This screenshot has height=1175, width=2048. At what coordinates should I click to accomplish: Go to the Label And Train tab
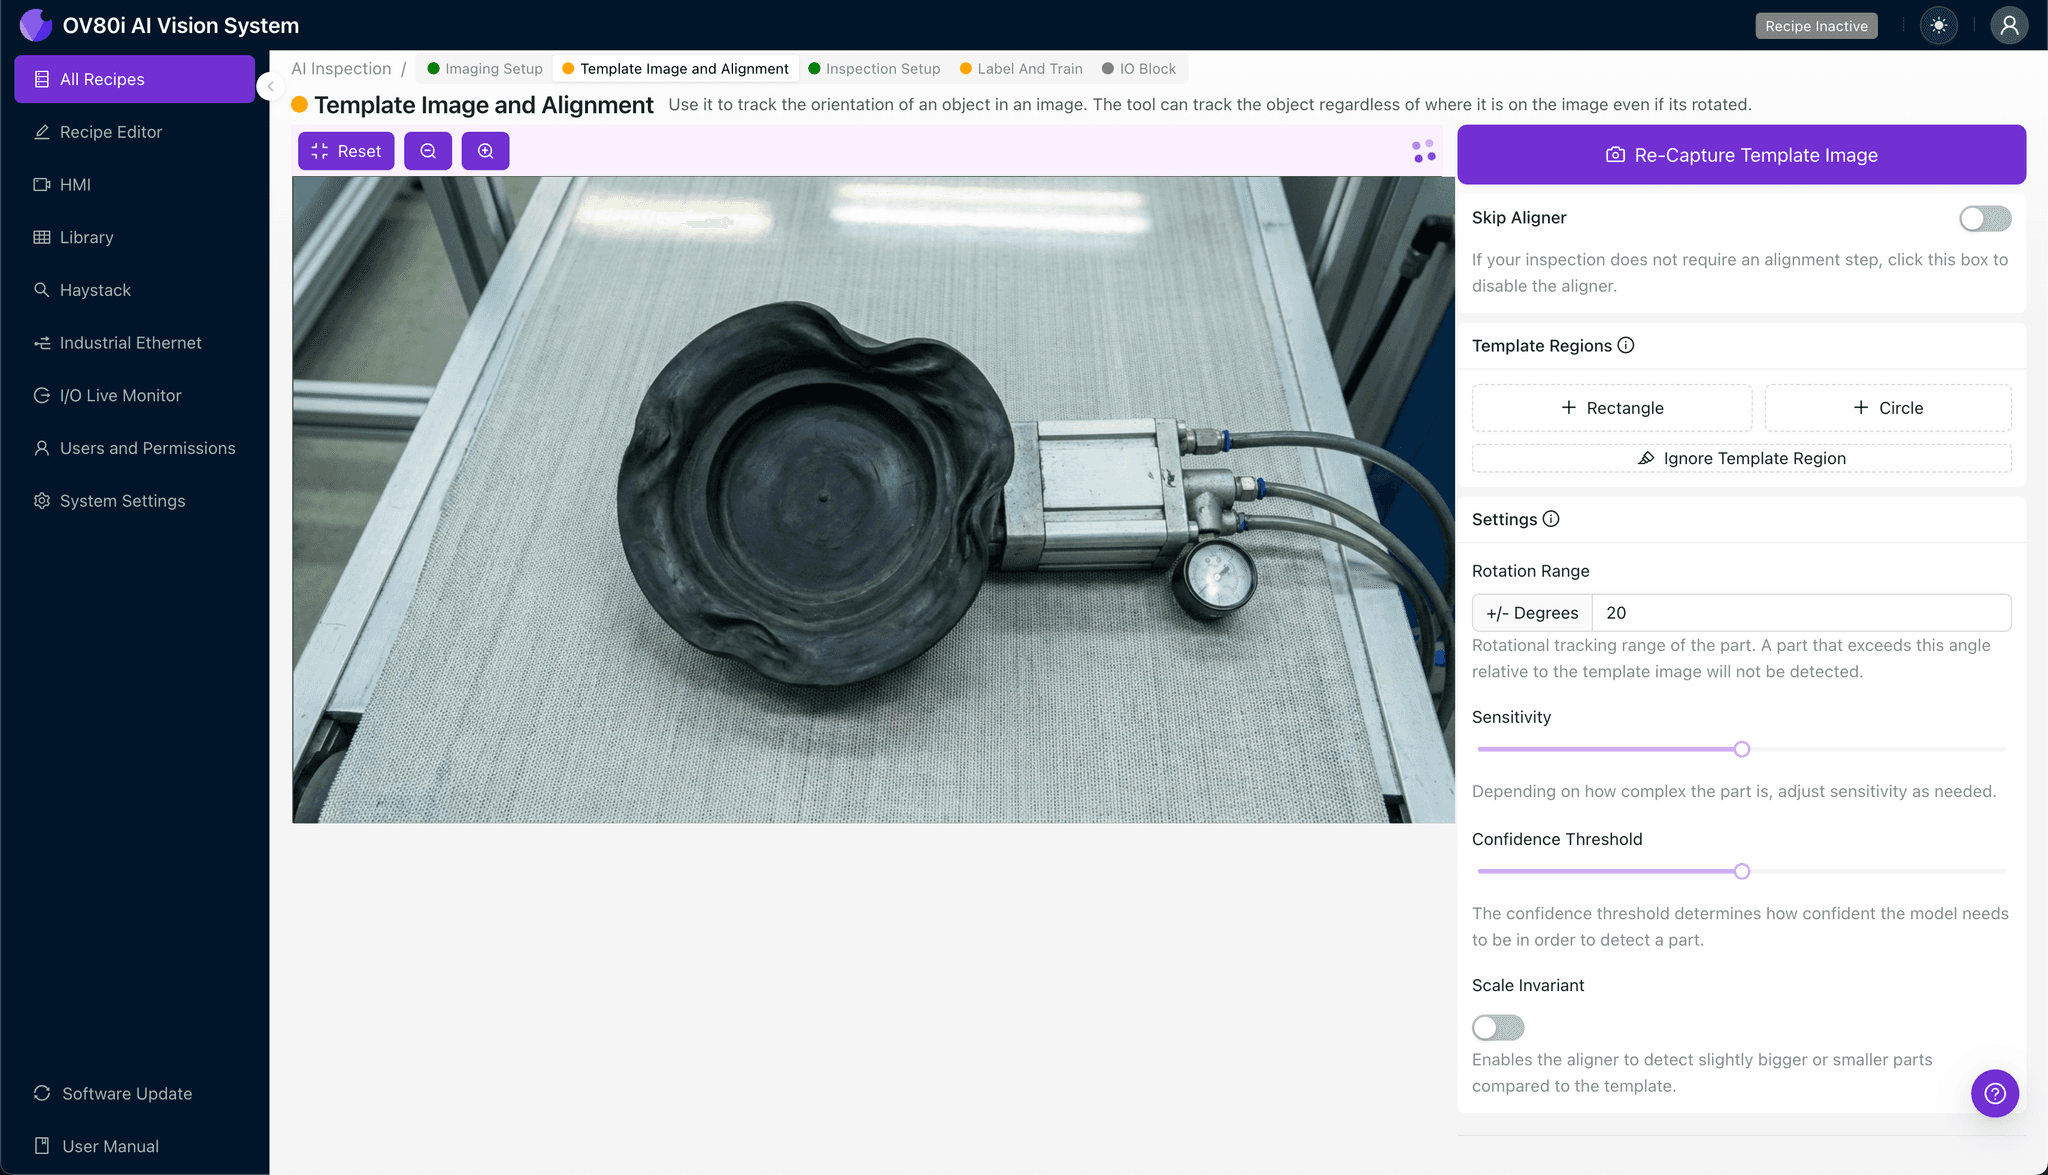(x=1029, y=69)
